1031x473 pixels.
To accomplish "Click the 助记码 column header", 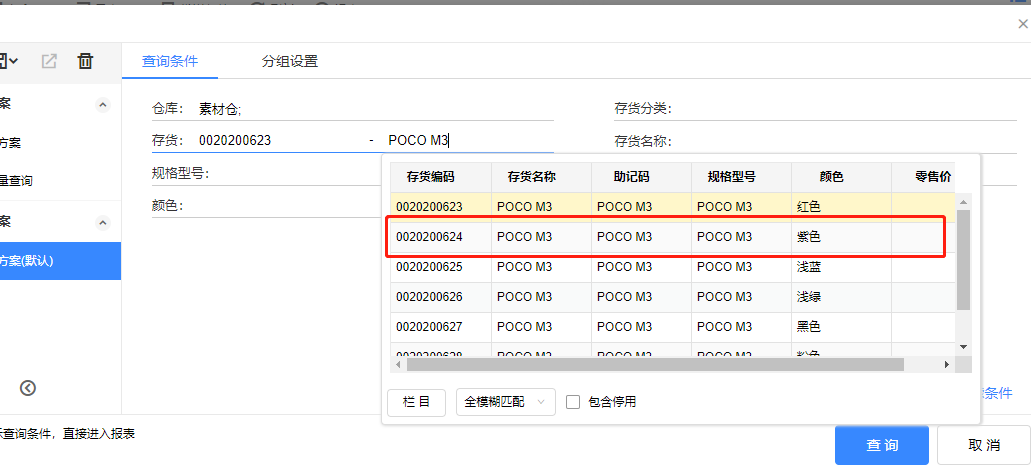I will click(642, 177).
